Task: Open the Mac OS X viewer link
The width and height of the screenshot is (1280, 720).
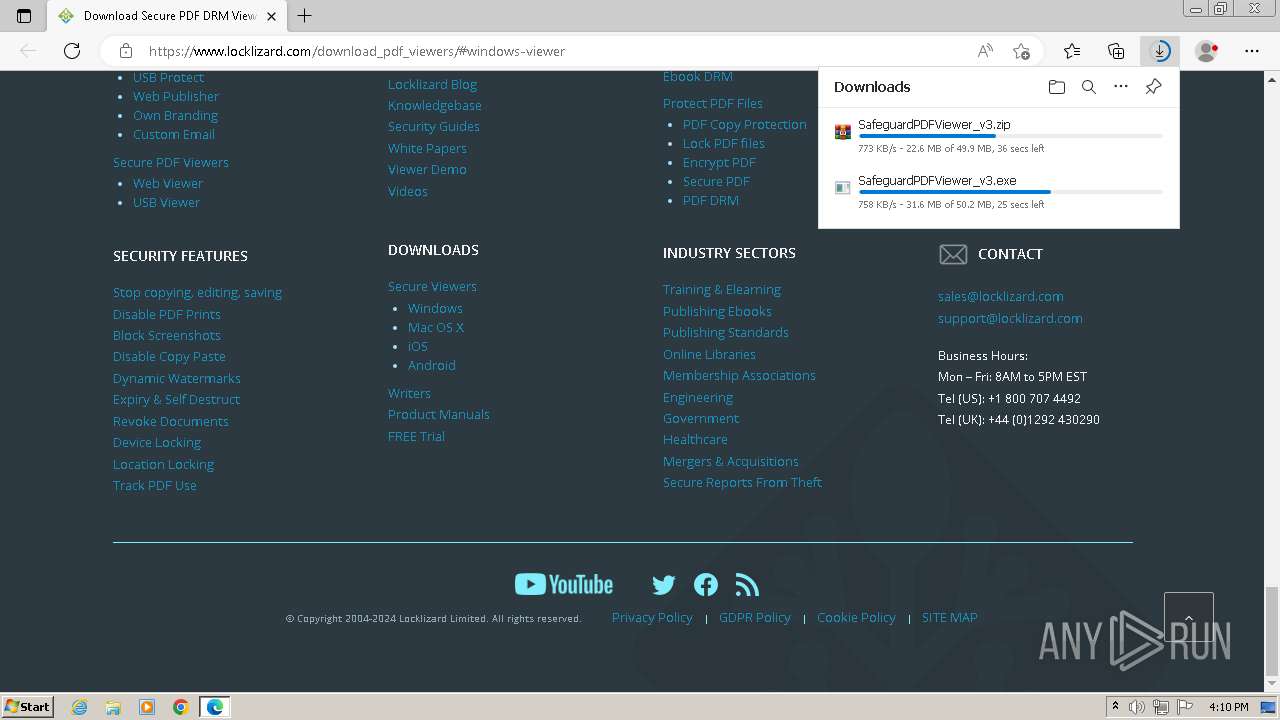Action: tap(436, 327)
